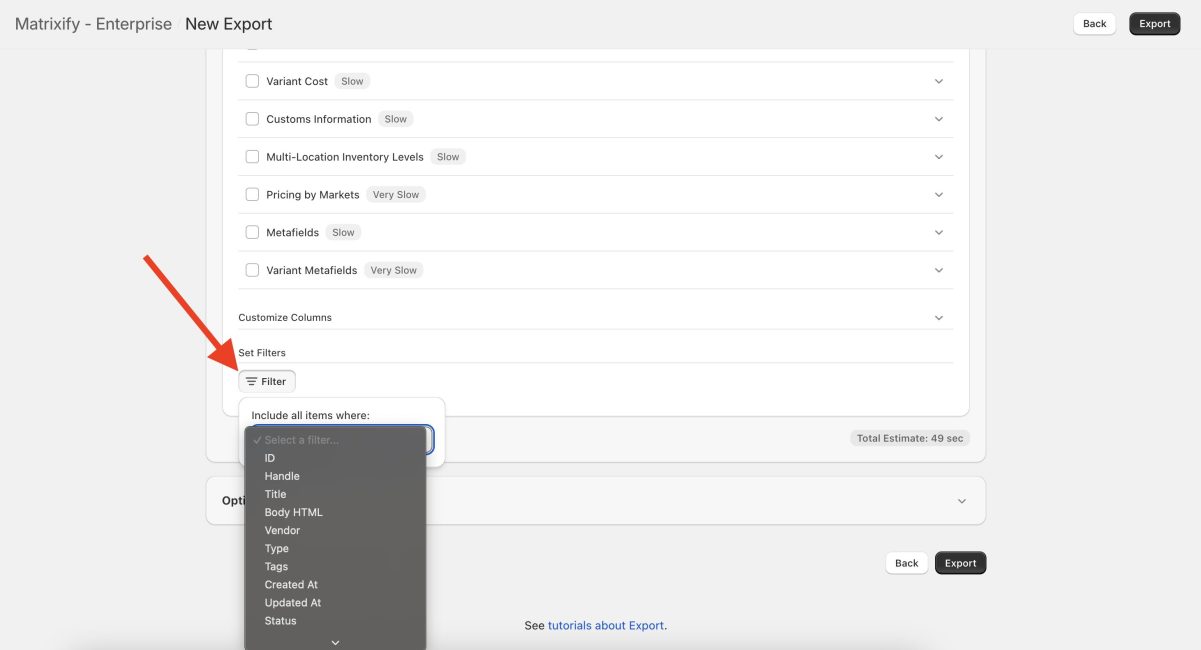Pick Status from the filter options
The height and width of the screenshot is (650, 1201).
point(280,620)
